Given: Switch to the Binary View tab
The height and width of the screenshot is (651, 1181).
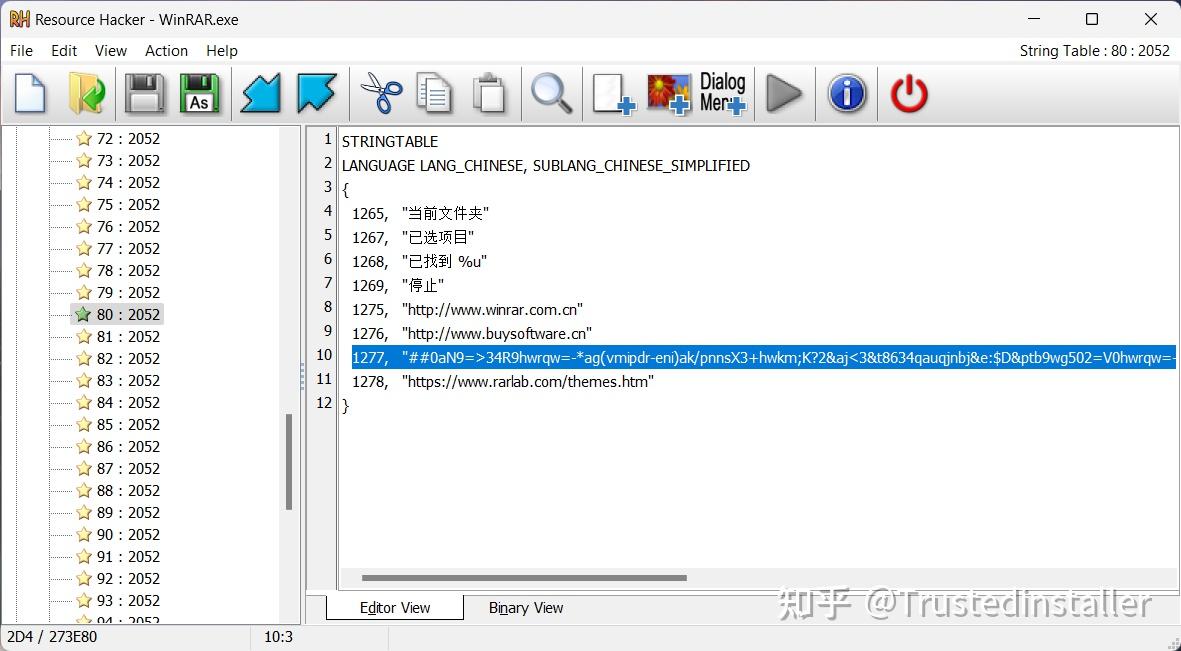Looking at the screenshot, I should coord(526,607).
